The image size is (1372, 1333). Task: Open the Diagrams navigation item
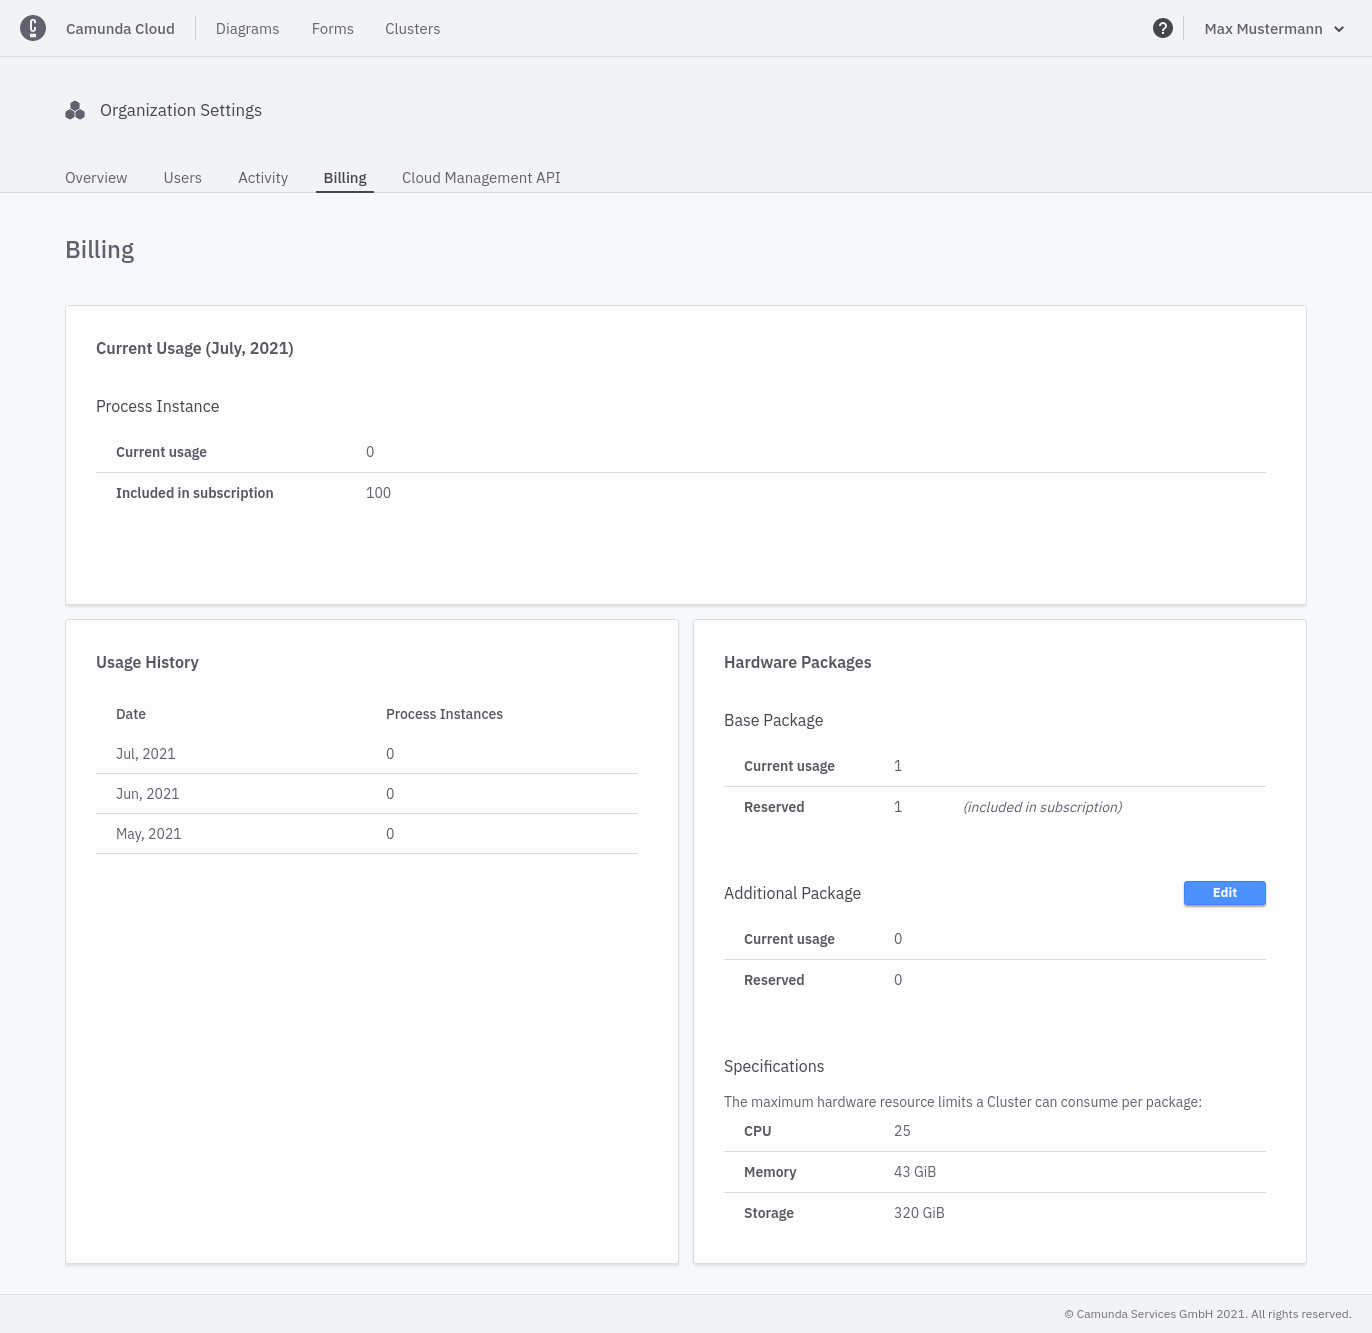click(x=247, y=28)
